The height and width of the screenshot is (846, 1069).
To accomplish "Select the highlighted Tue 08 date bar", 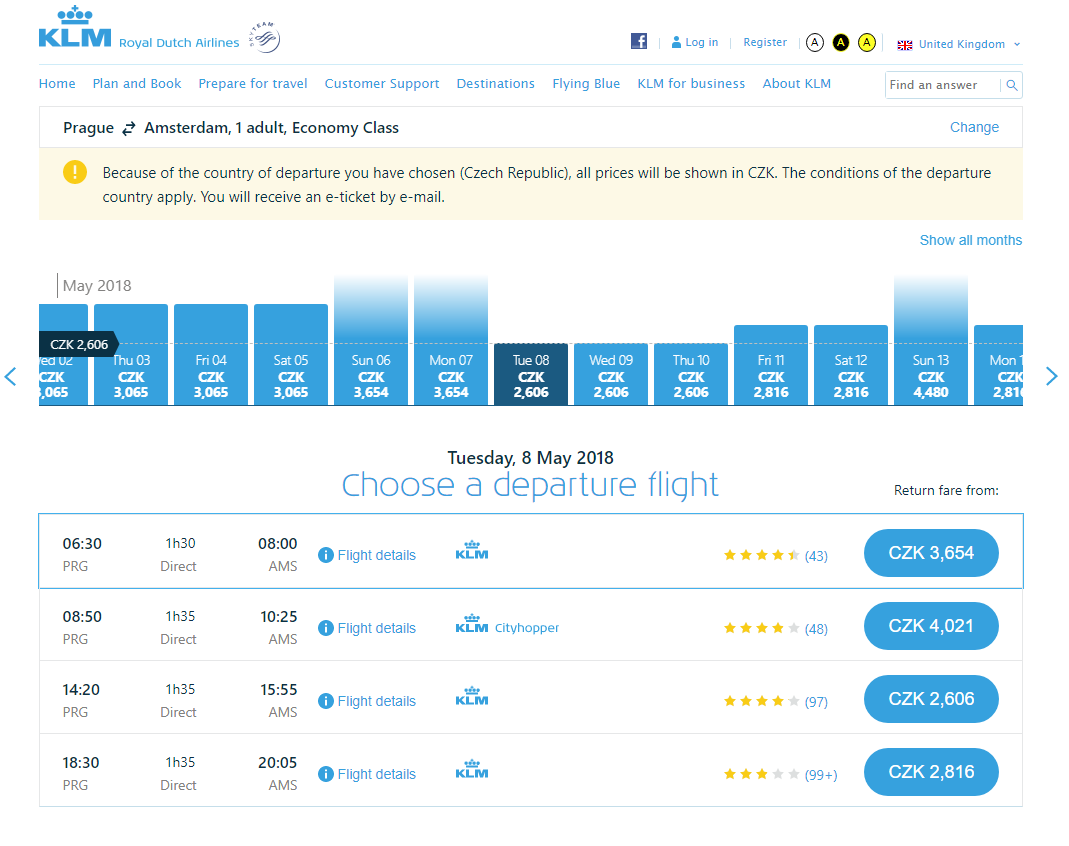I will (531, 374).
